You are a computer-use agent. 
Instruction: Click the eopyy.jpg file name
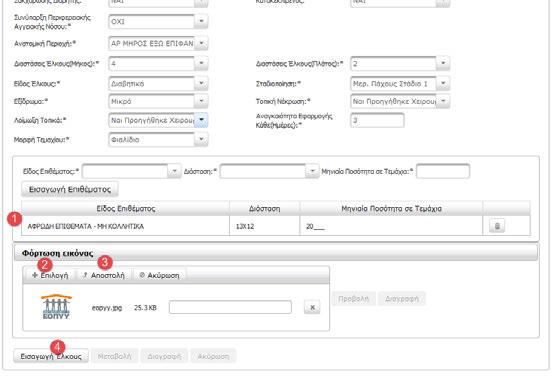107,308
